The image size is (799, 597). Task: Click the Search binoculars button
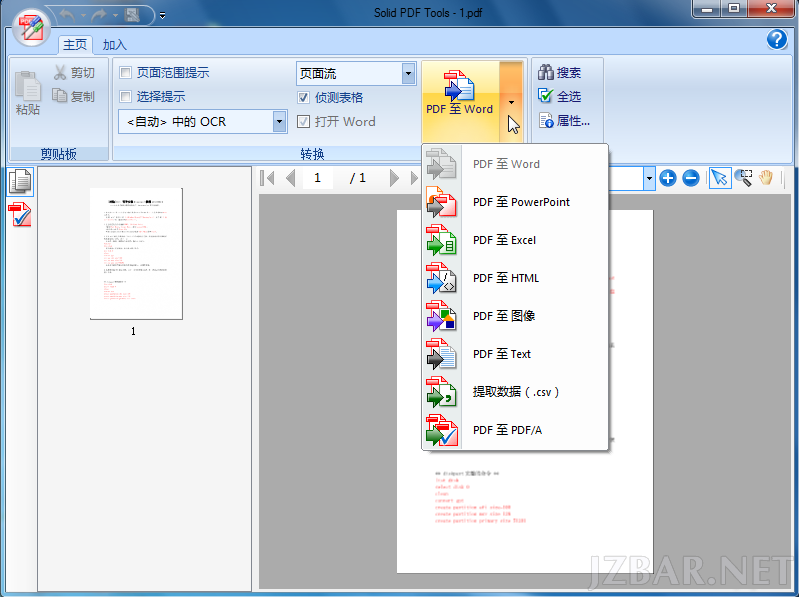pos(560,72)
